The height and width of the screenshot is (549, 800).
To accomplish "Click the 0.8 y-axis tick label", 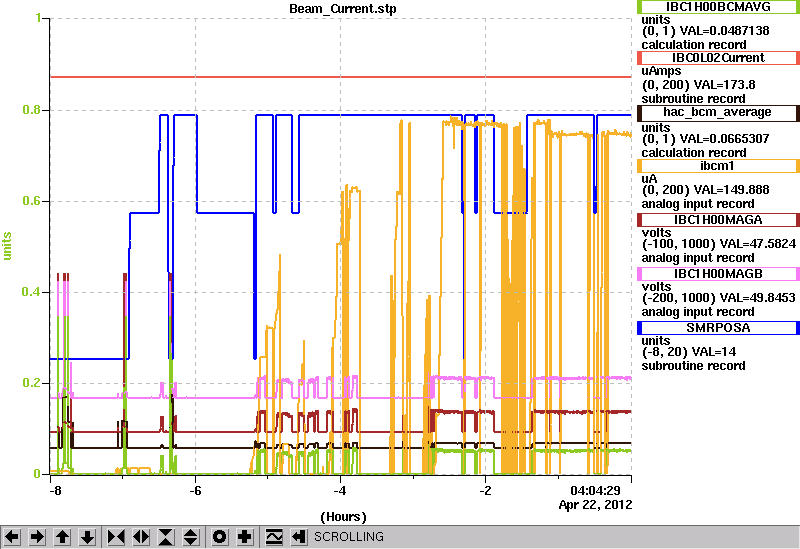I will (32, 110).
